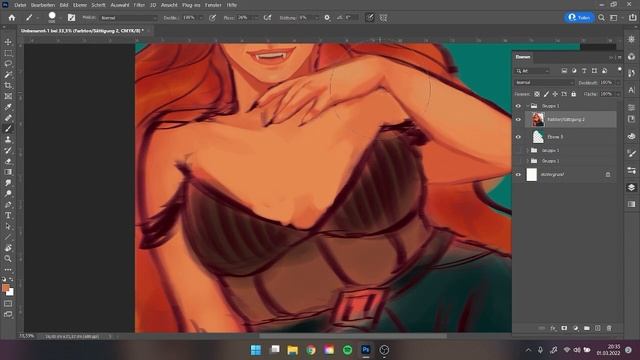The height and width of the screenshot is (360, 640).
Task: Toggle layer filter on/off switch
Action: coord(619,70)
